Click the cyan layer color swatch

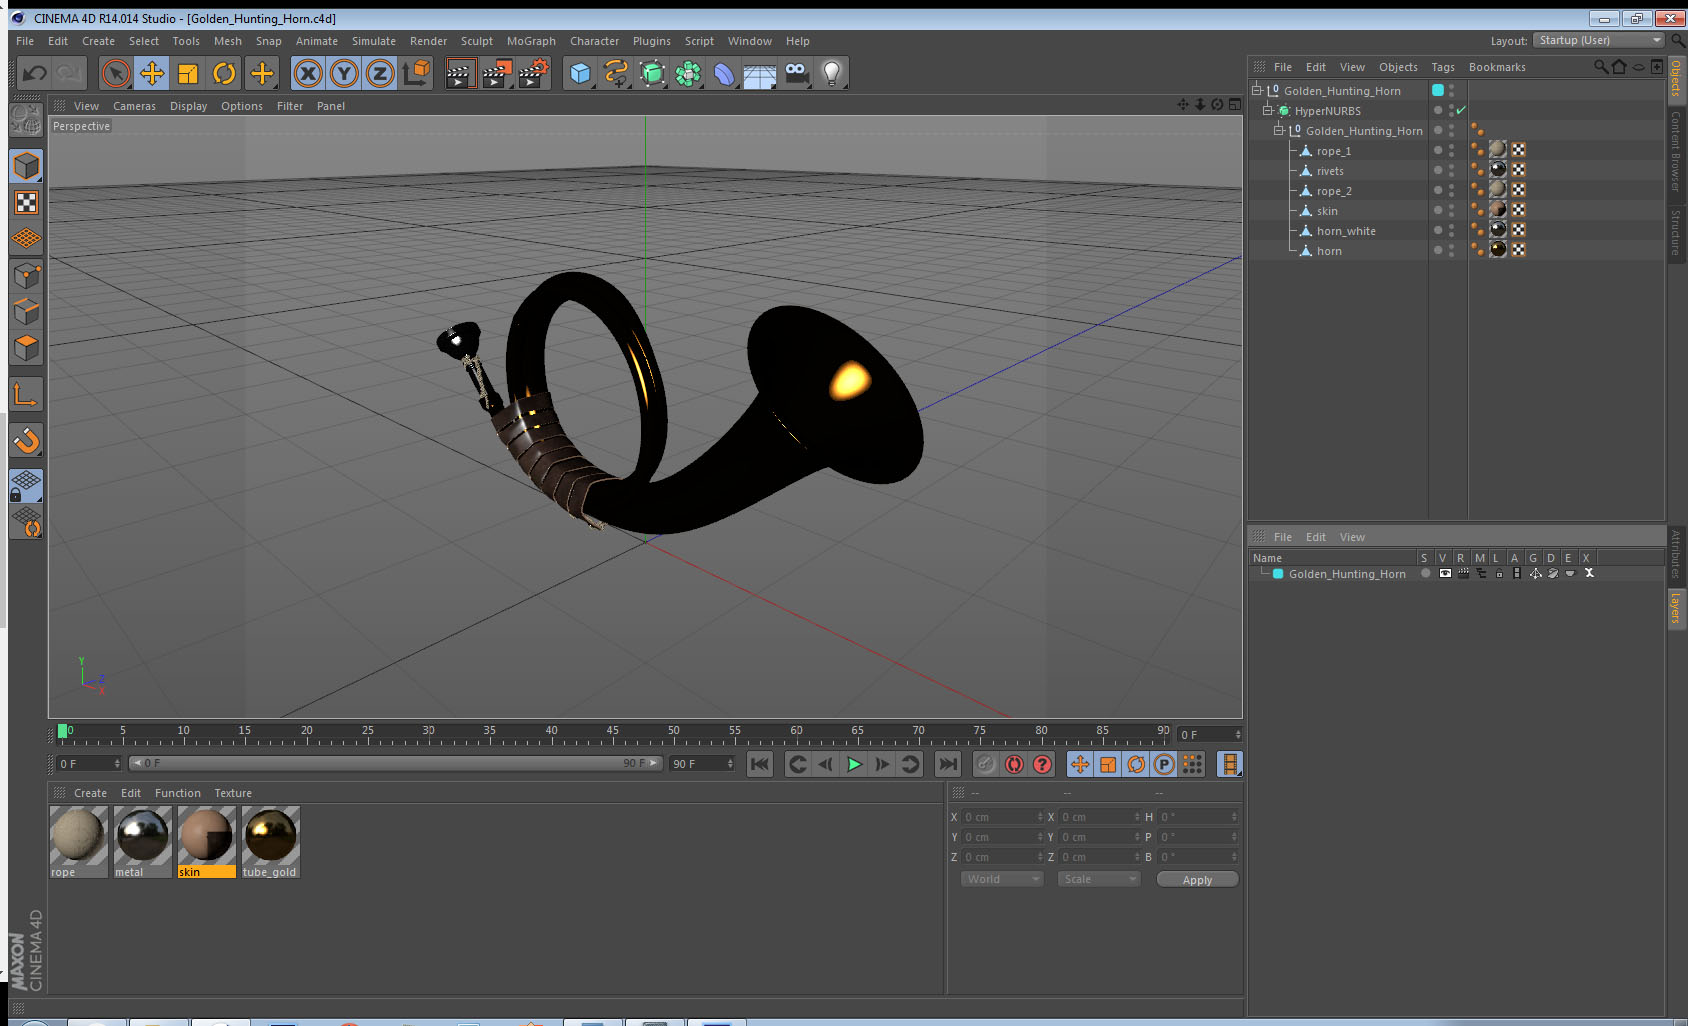click(x=1278, y=573)
